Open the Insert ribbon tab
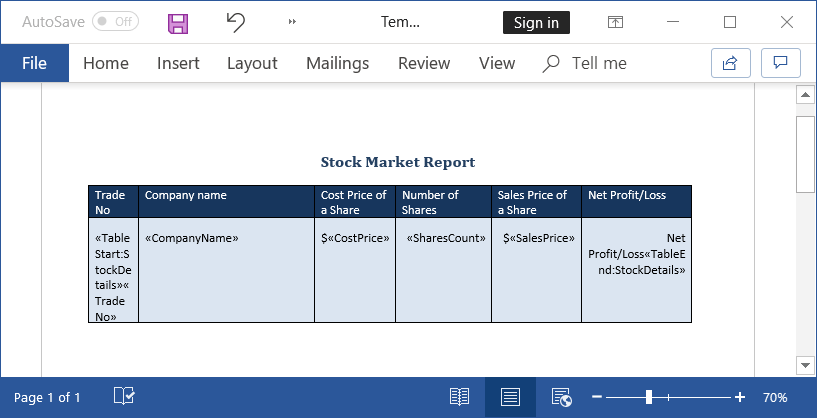This screenshot has height=418, width=817. (178, 63)
